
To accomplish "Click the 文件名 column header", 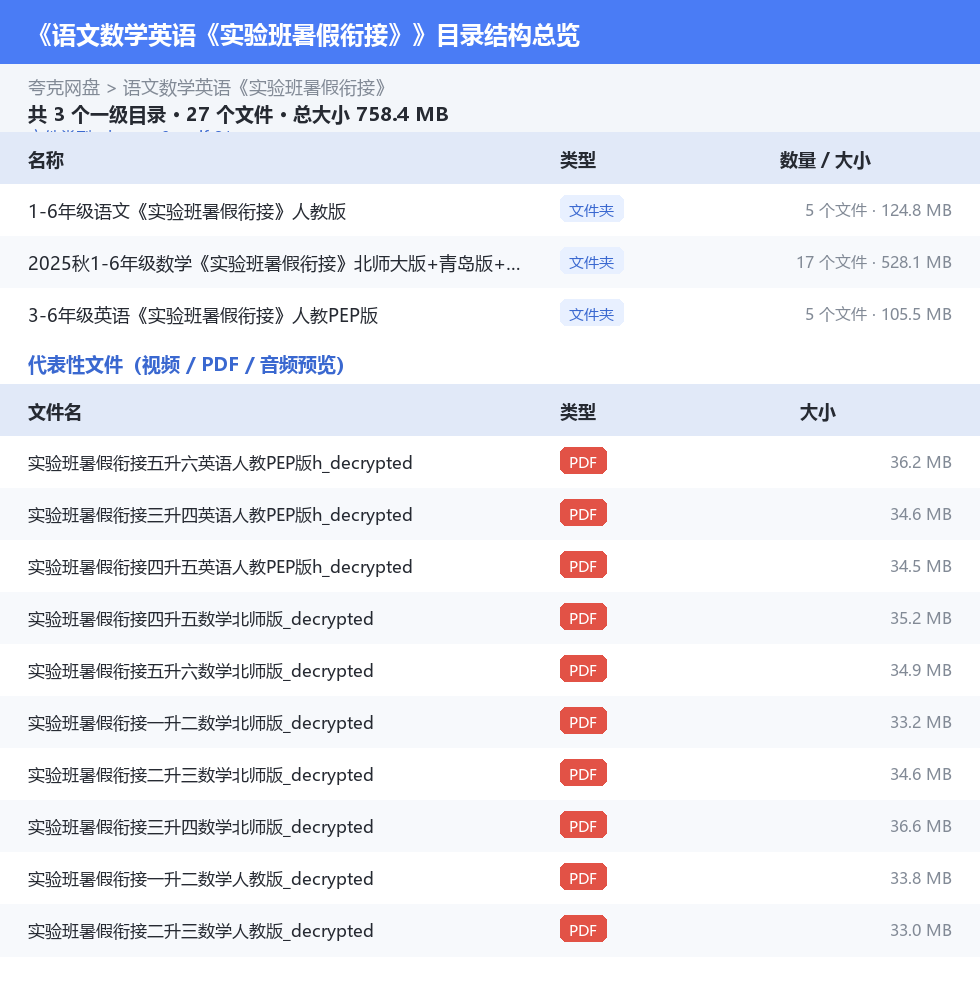I will coord(55,412).
